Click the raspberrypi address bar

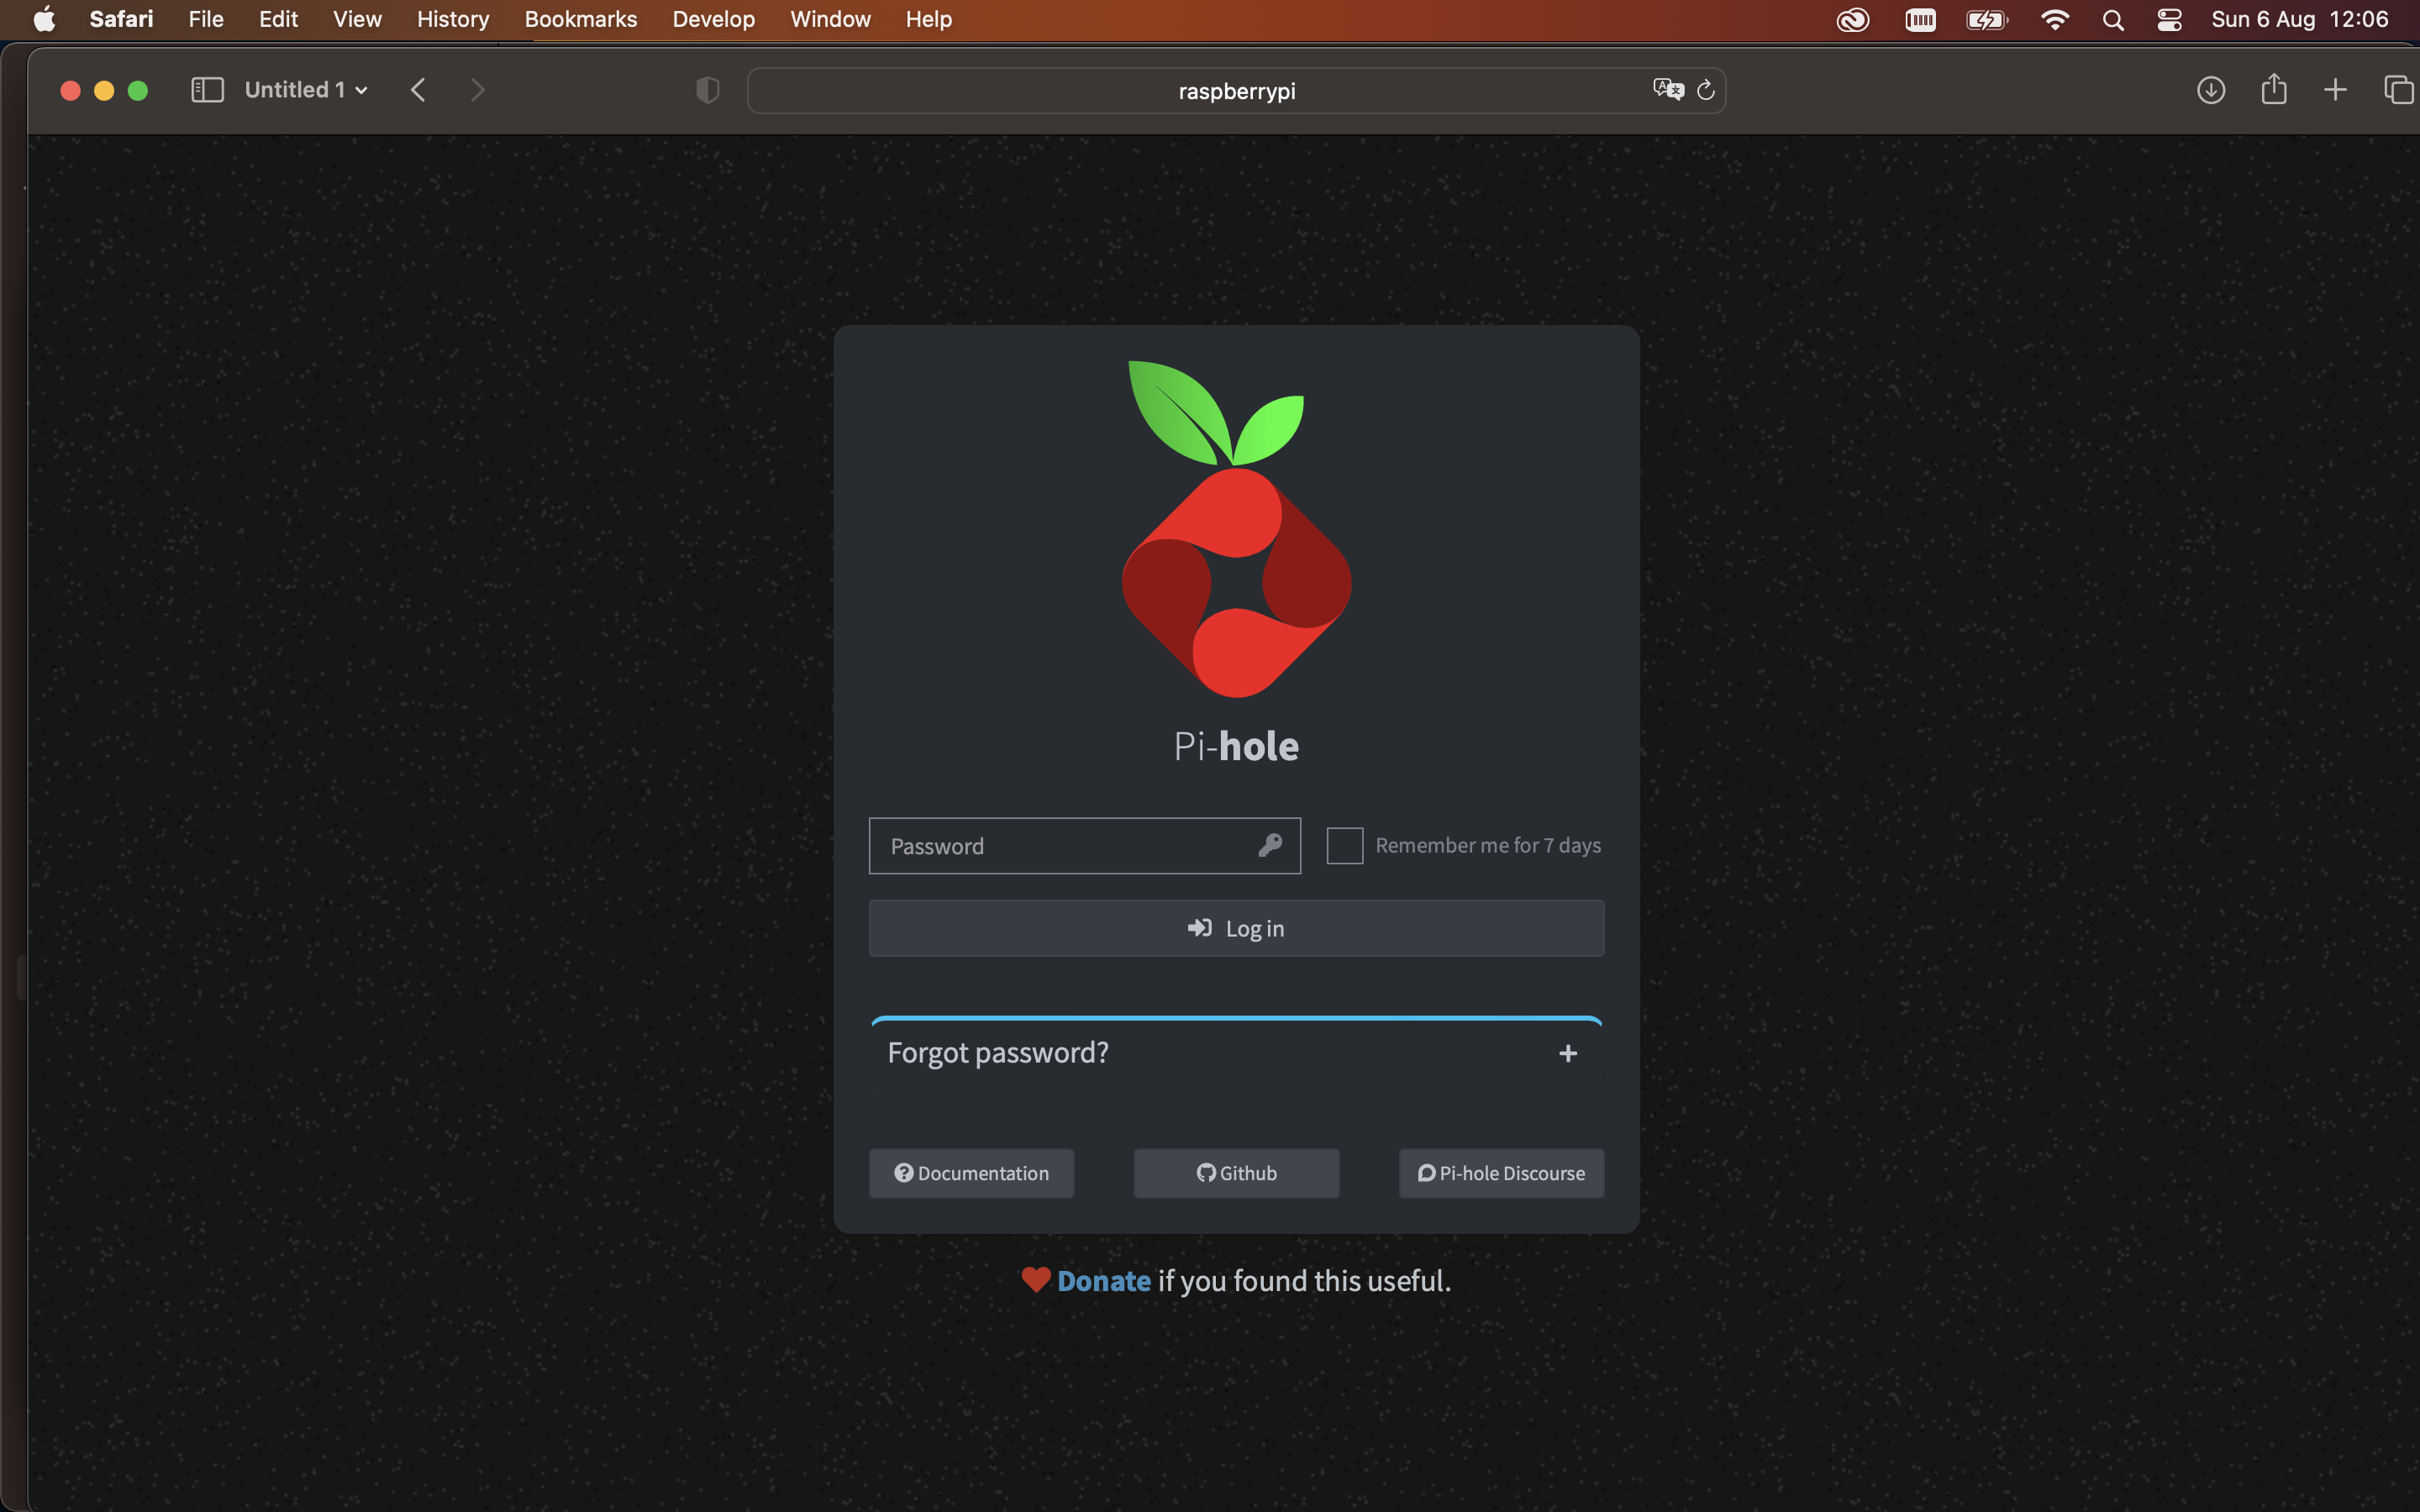click(1236, 90)
